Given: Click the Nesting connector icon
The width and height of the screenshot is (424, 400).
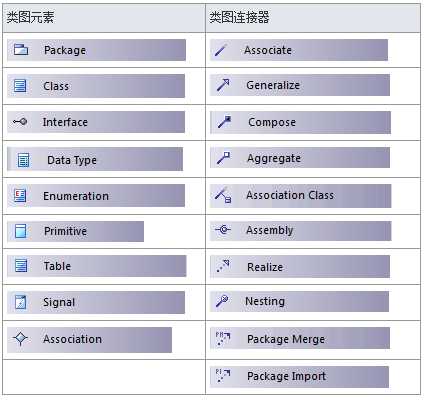Looking at the screenshot, I should click(x=222, y=301).
